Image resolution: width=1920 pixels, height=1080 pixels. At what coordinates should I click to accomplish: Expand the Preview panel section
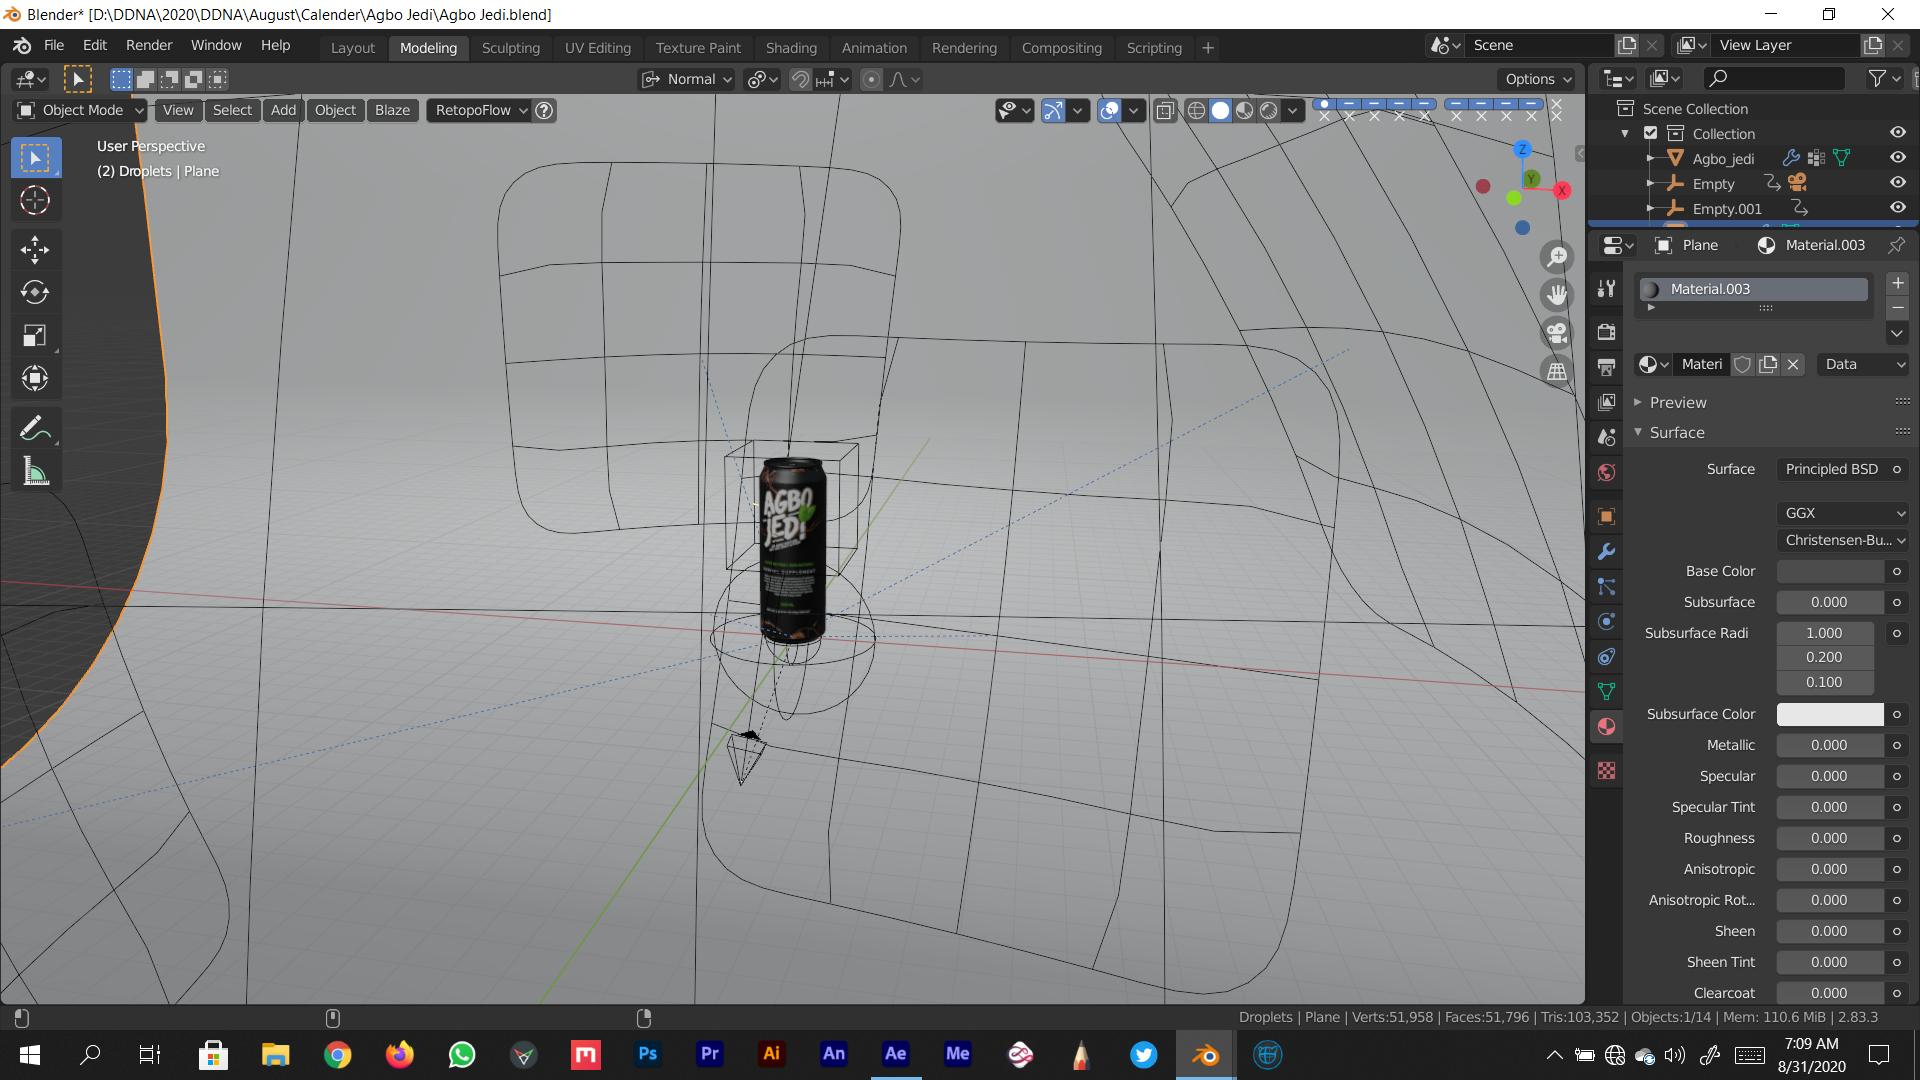click(x=1678, y=402)
